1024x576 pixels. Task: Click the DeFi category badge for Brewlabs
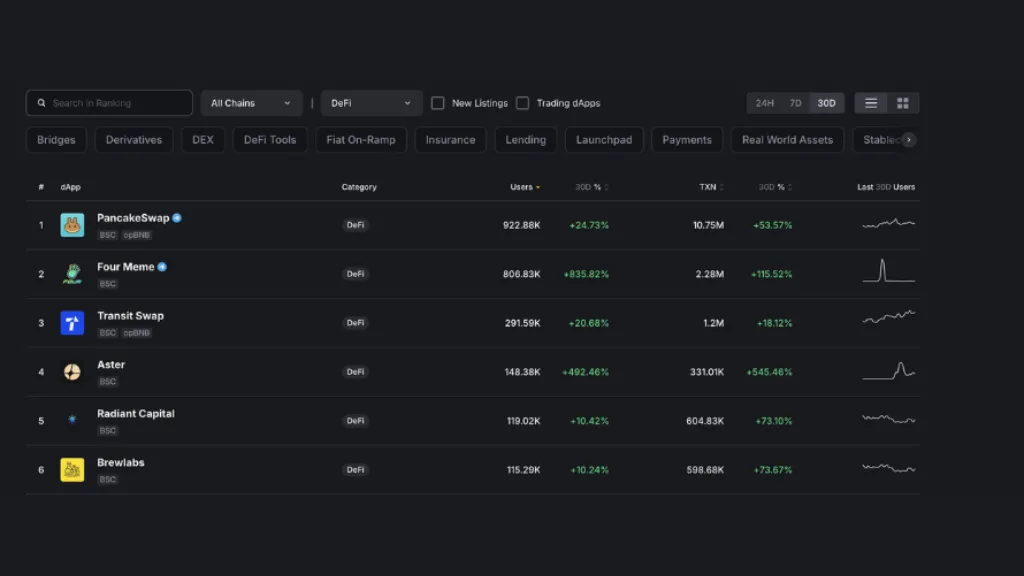[355, 470]
